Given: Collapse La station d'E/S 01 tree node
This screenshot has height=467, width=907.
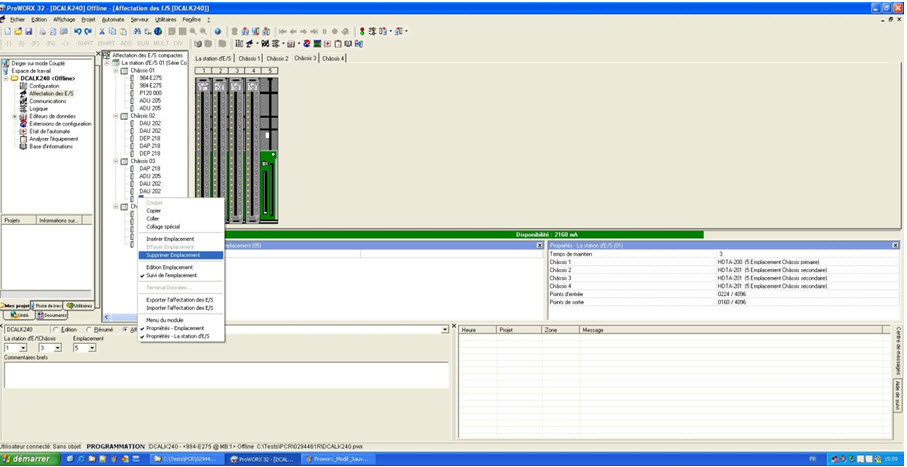Looking at the screenshot, I should [107, 62].
